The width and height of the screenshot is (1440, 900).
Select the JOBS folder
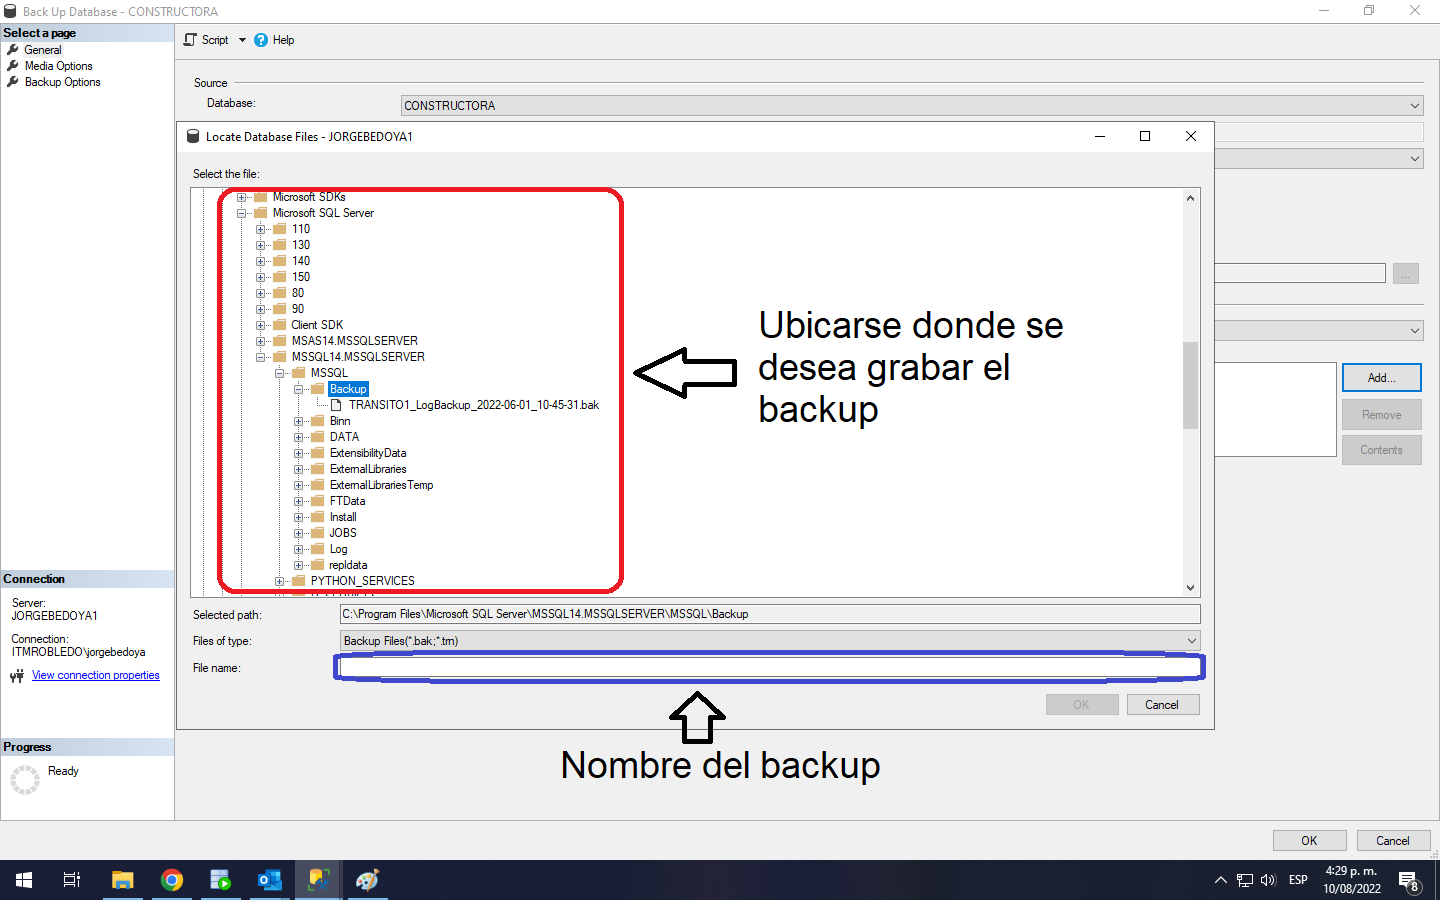click(343, 533)
